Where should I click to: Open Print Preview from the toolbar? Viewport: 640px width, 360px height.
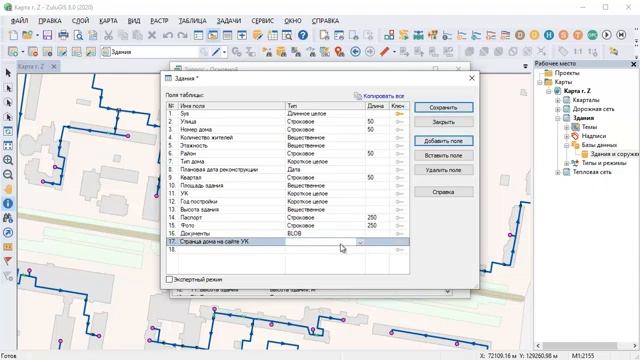78,35
